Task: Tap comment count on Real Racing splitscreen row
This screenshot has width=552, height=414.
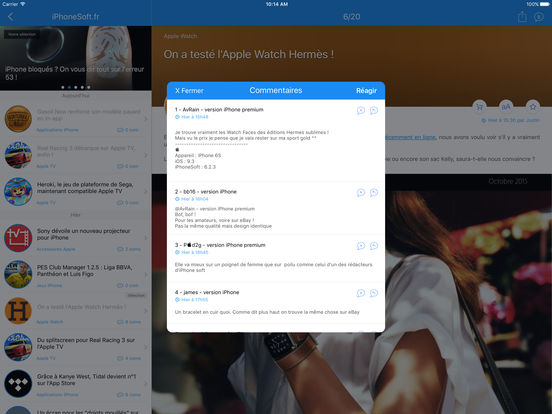Action: click(128, 358)
